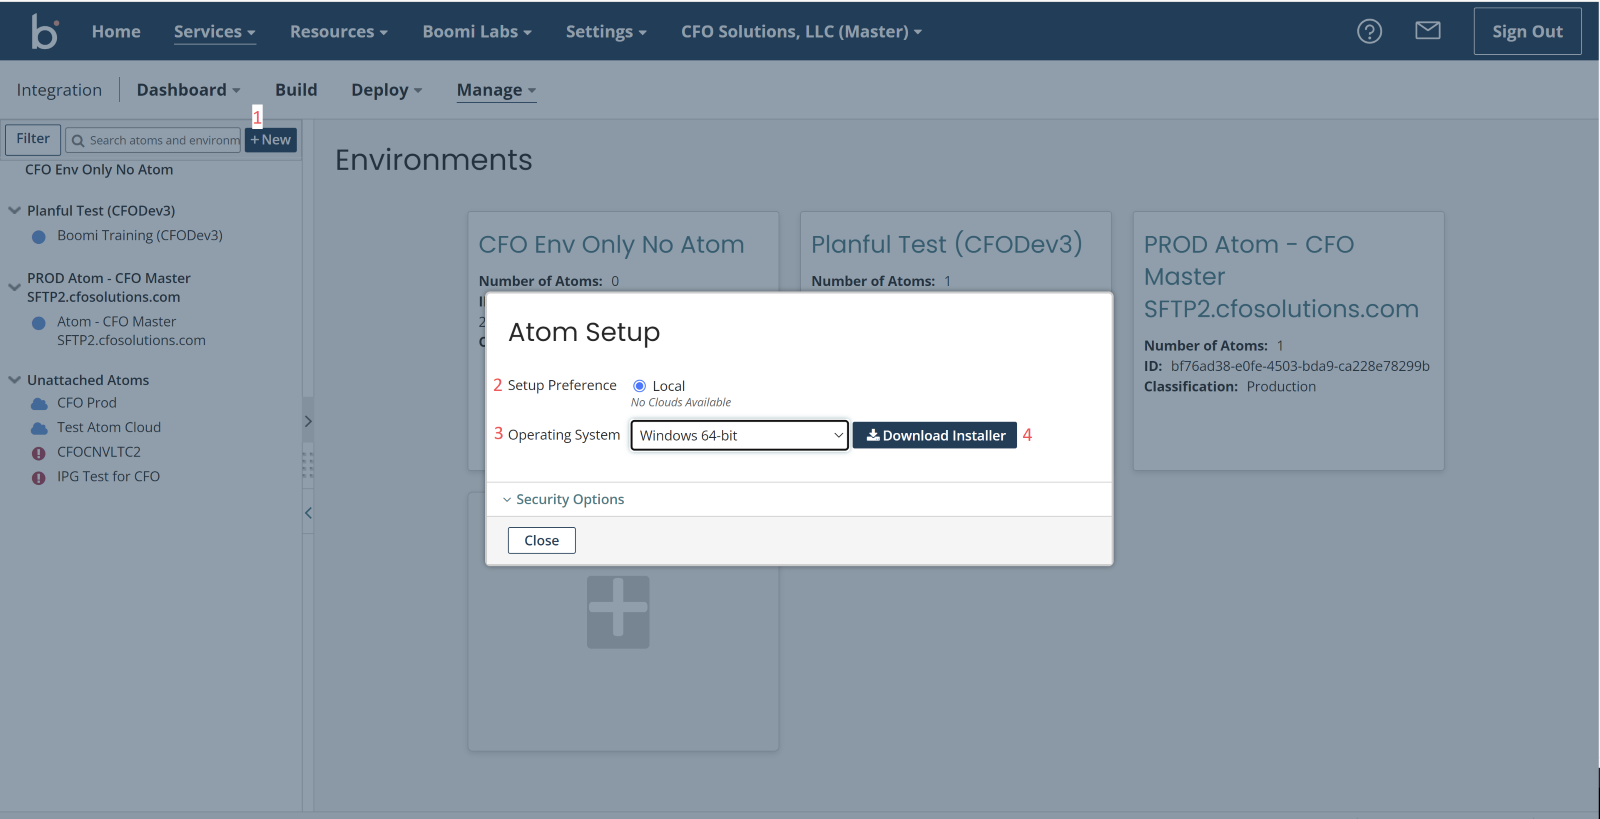Click the large plus add environment tile

coord(618,611)
